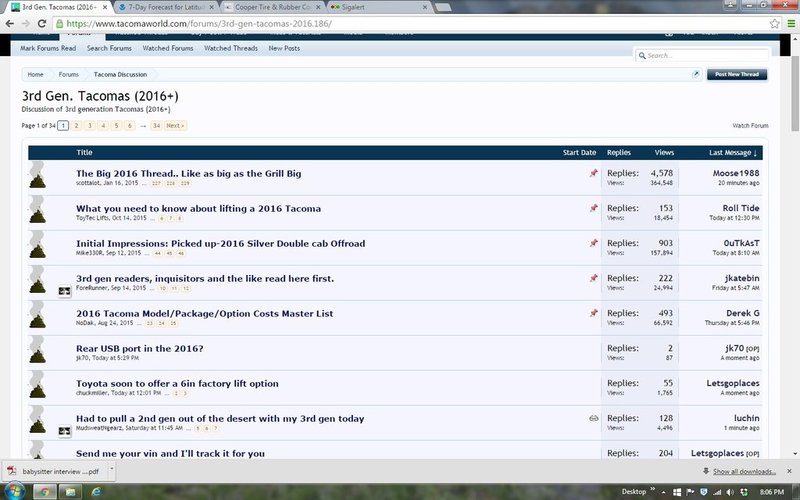The height and width of the screenshot is (500, 800).
Task: Sort by the Views column header
Action: pos(664,153)
